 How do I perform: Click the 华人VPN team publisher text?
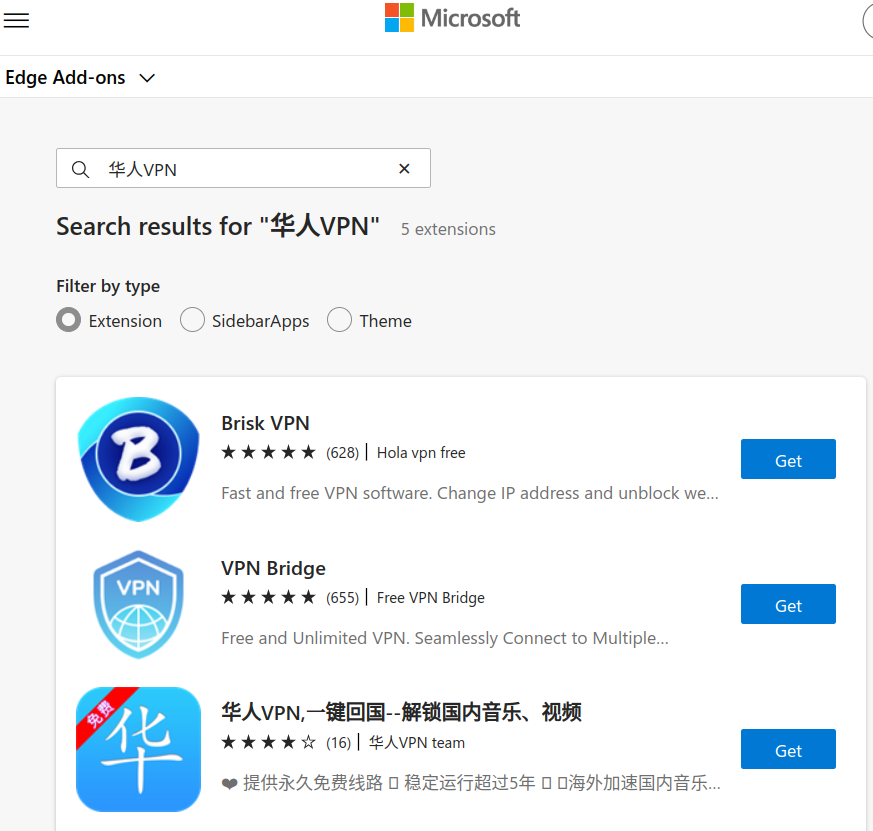coord(416,743)
